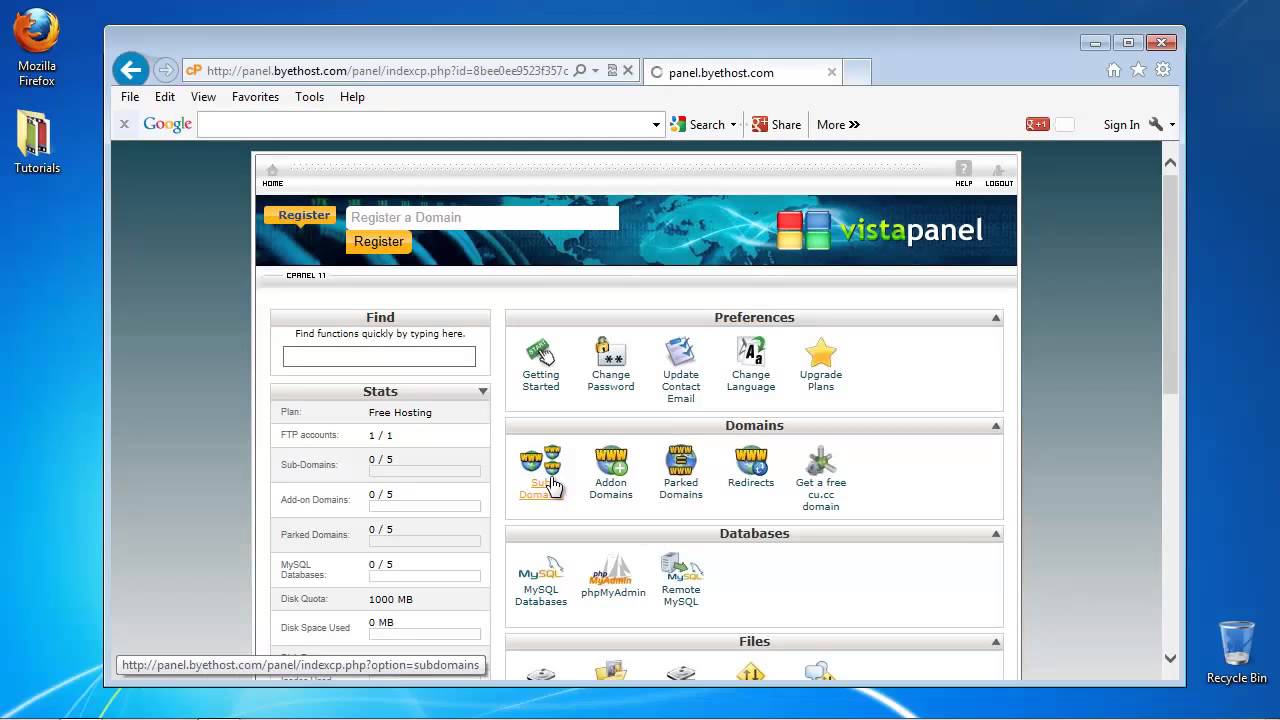Click the Share toolbar button
The height and width of the screenshot is (720, 1280).
pyautogui.click(x=777, y=125)
